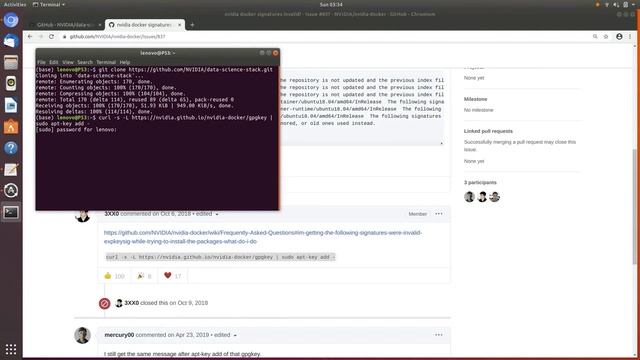The image size is (640, 360).
Task: Select the Terminal icon in the dock
Action: click(11, 212)
